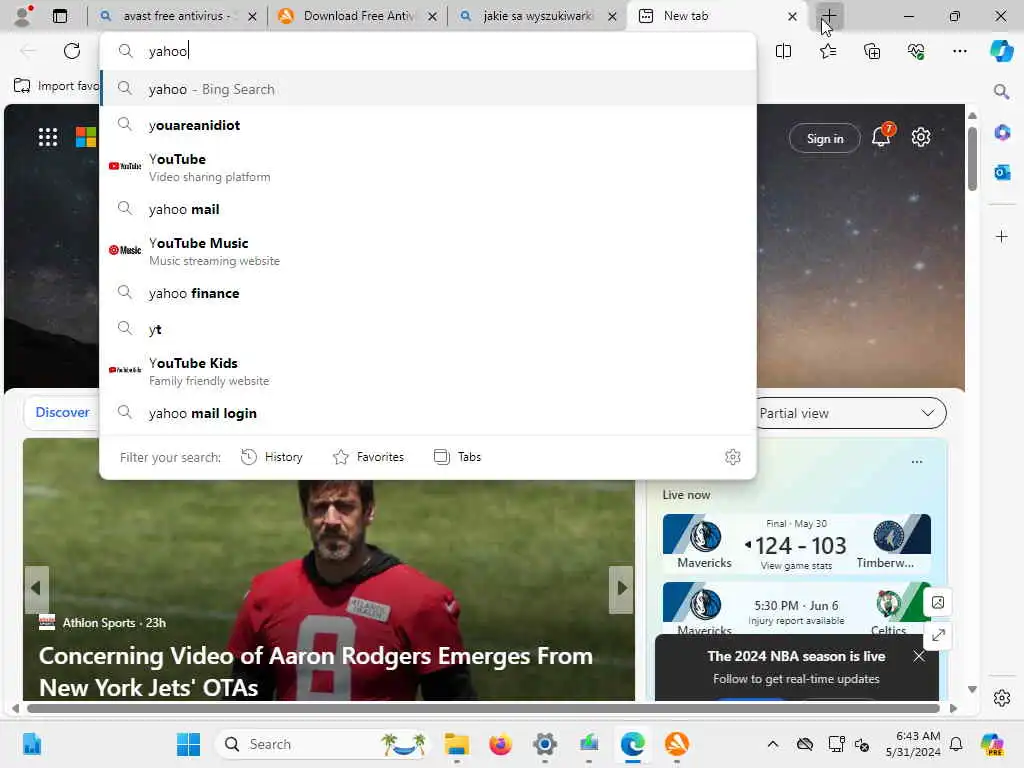The height and width of the screenshot is (768, 1024).
Task: Open the notifications bell icon
Action: (882, 136)
